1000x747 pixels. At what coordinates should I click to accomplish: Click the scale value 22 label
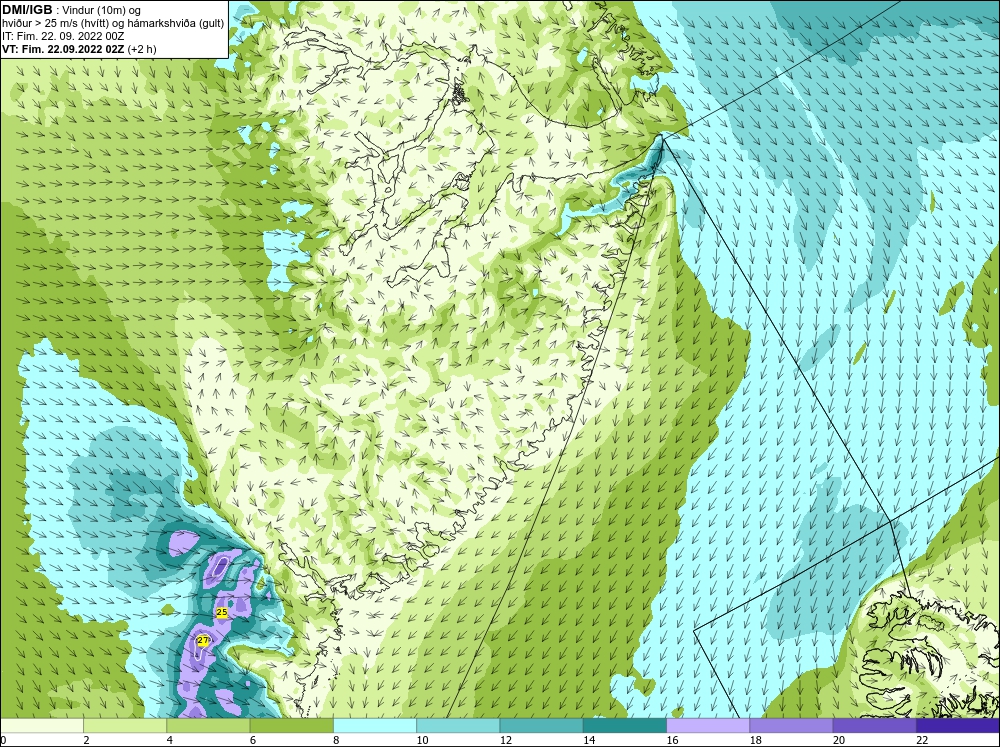tap(922, 740)
